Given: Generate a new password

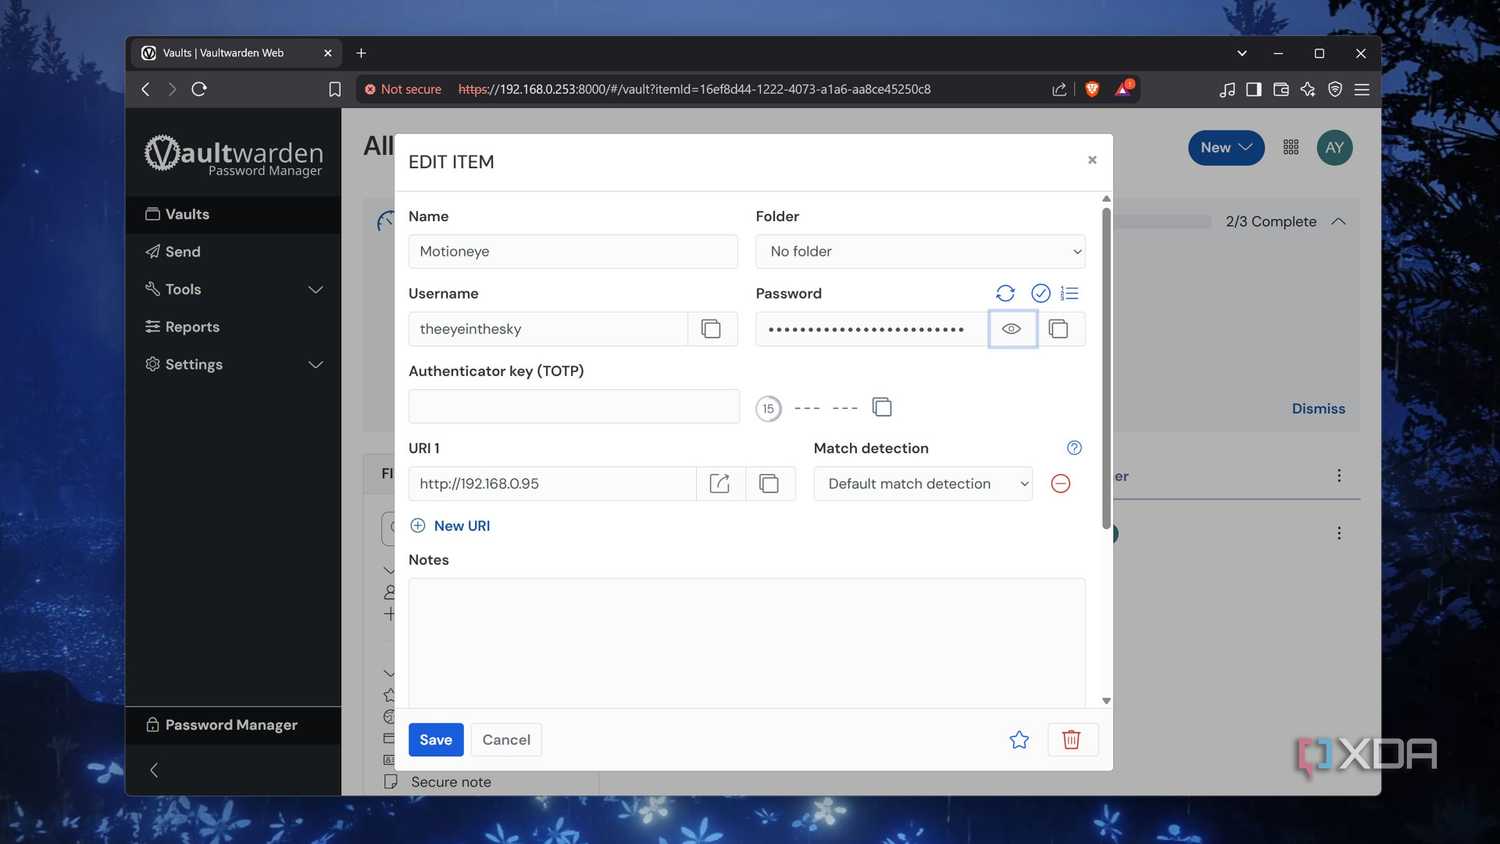Looking at the screenshot, I should point(1005,293).
